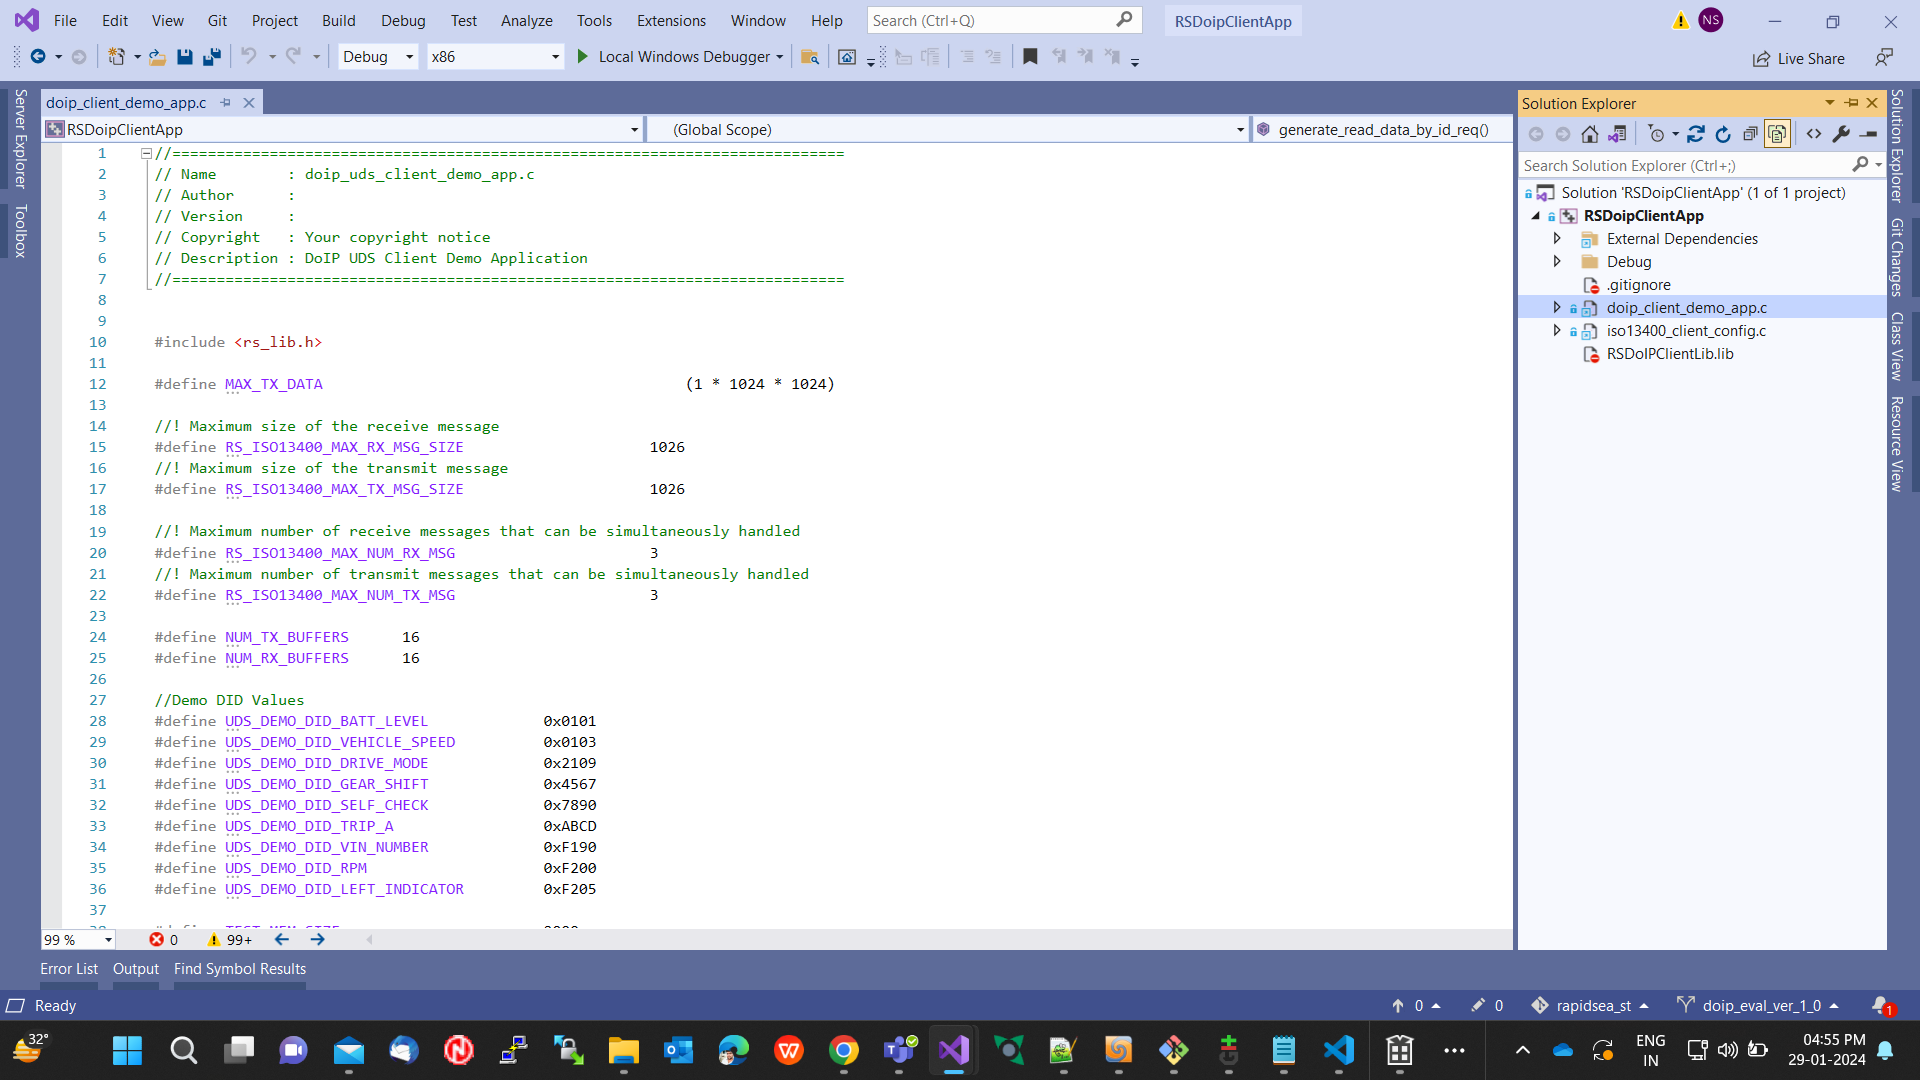Screen dimensions: 1920x1080
Task: Open the Debug configuration dropdown
Action: pyautogui.click(x=409, y=57)
